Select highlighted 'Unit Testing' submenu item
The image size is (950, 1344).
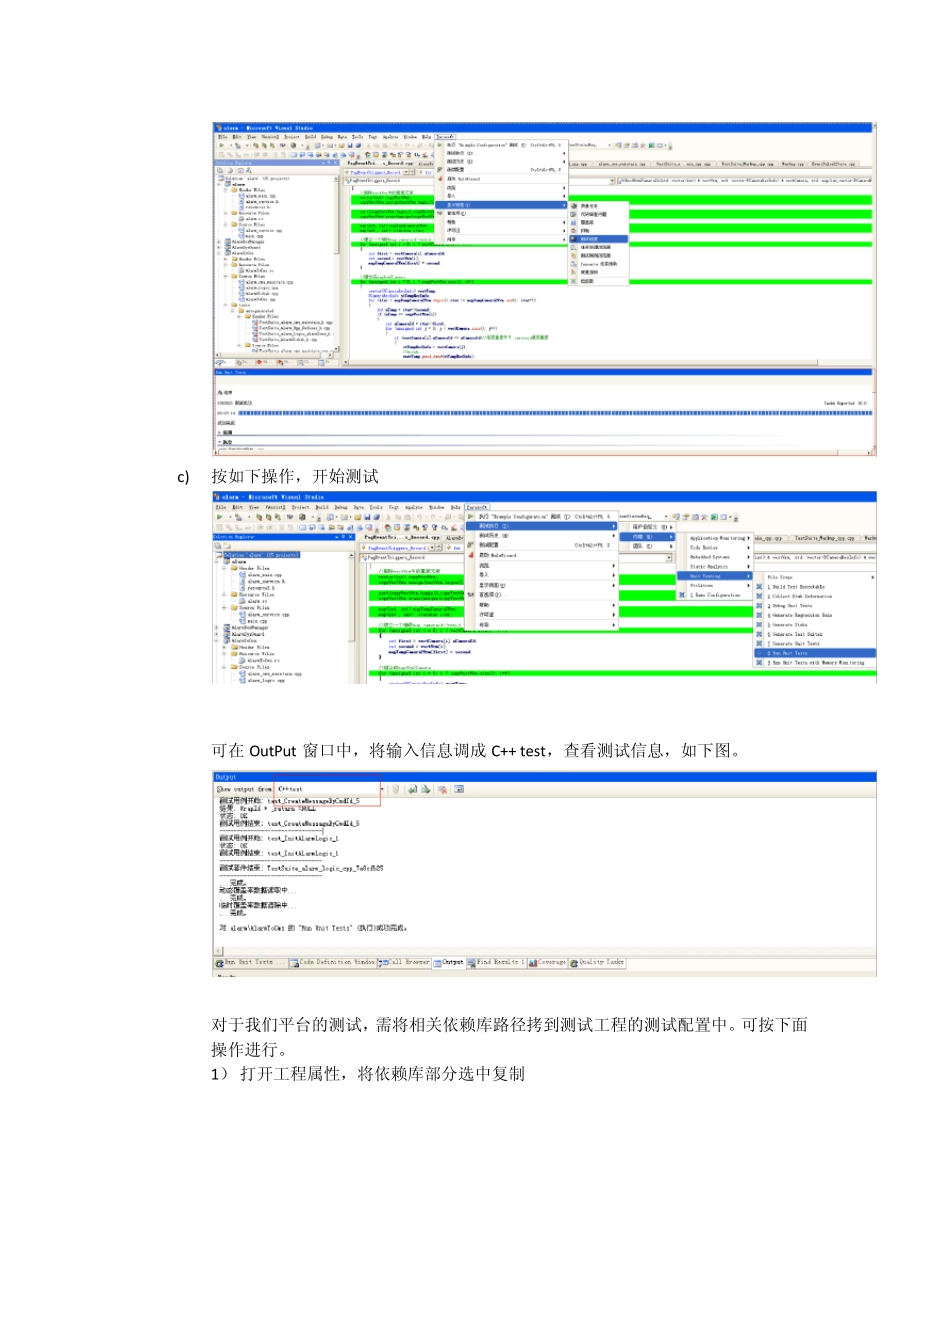(x=716, y=576)
